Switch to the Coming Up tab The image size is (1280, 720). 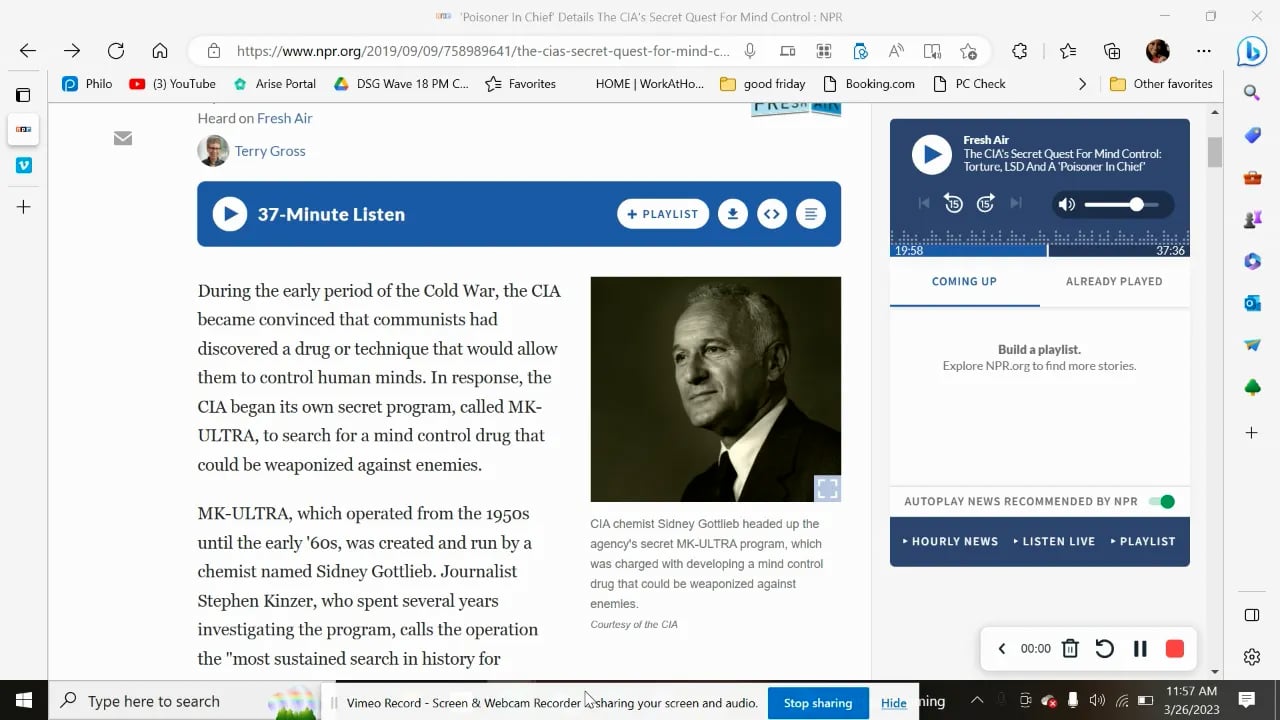[964, 282]
